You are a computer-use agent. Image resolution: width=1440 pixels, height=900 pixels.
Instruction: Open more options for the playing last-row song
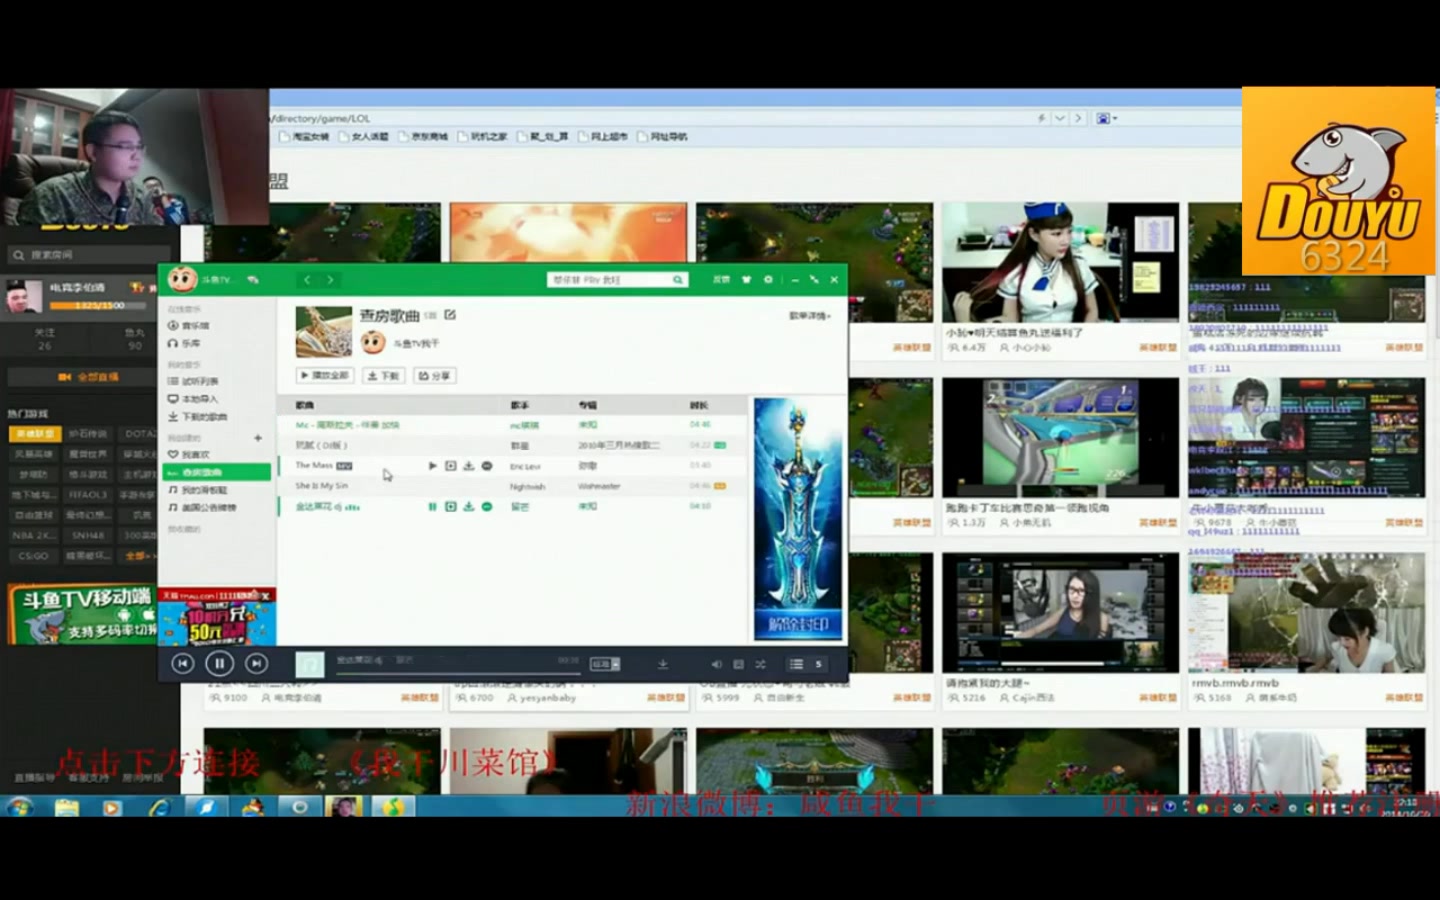tap(487, 507)
